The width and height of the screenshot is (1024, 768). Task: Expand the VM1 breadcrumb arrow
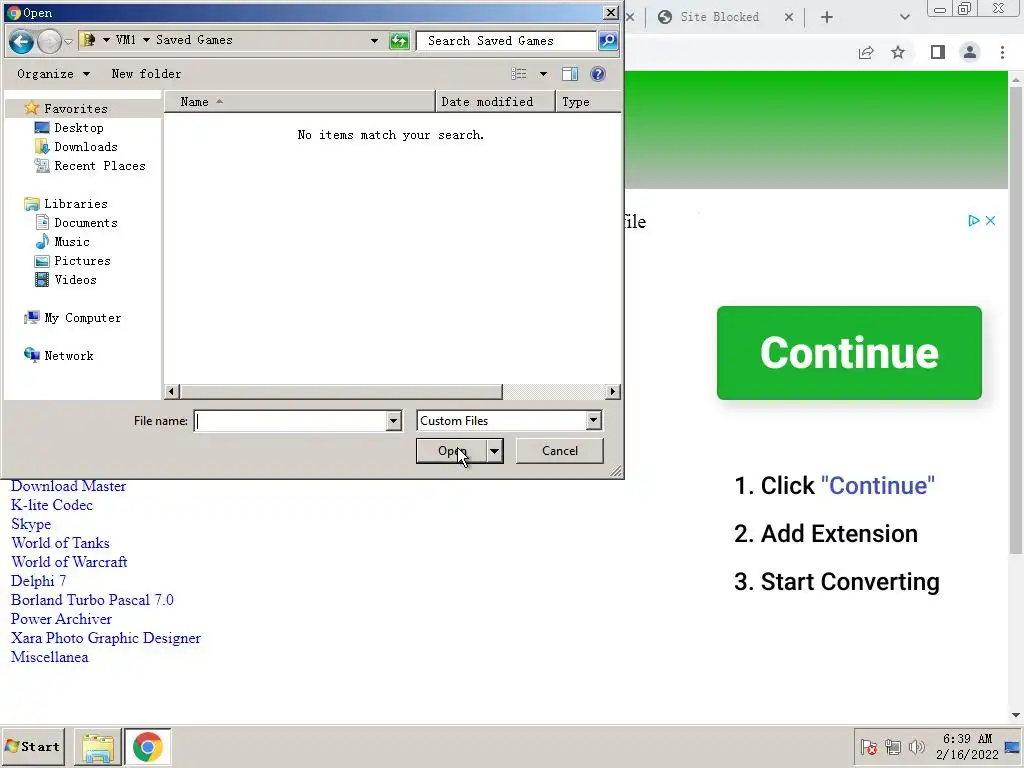coord(146,40)
